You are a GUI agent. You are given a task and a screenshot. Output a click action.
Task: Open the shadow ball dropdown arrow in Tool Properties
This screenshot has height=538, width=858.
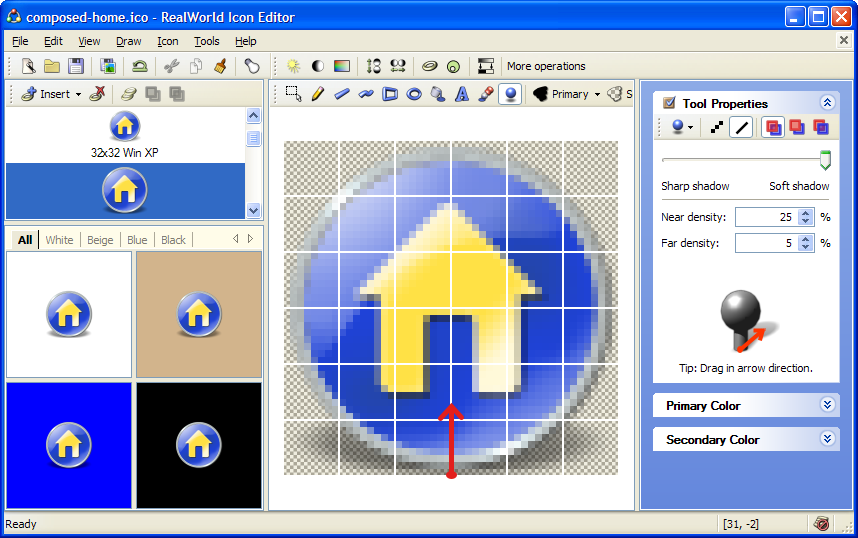(691, 128)
